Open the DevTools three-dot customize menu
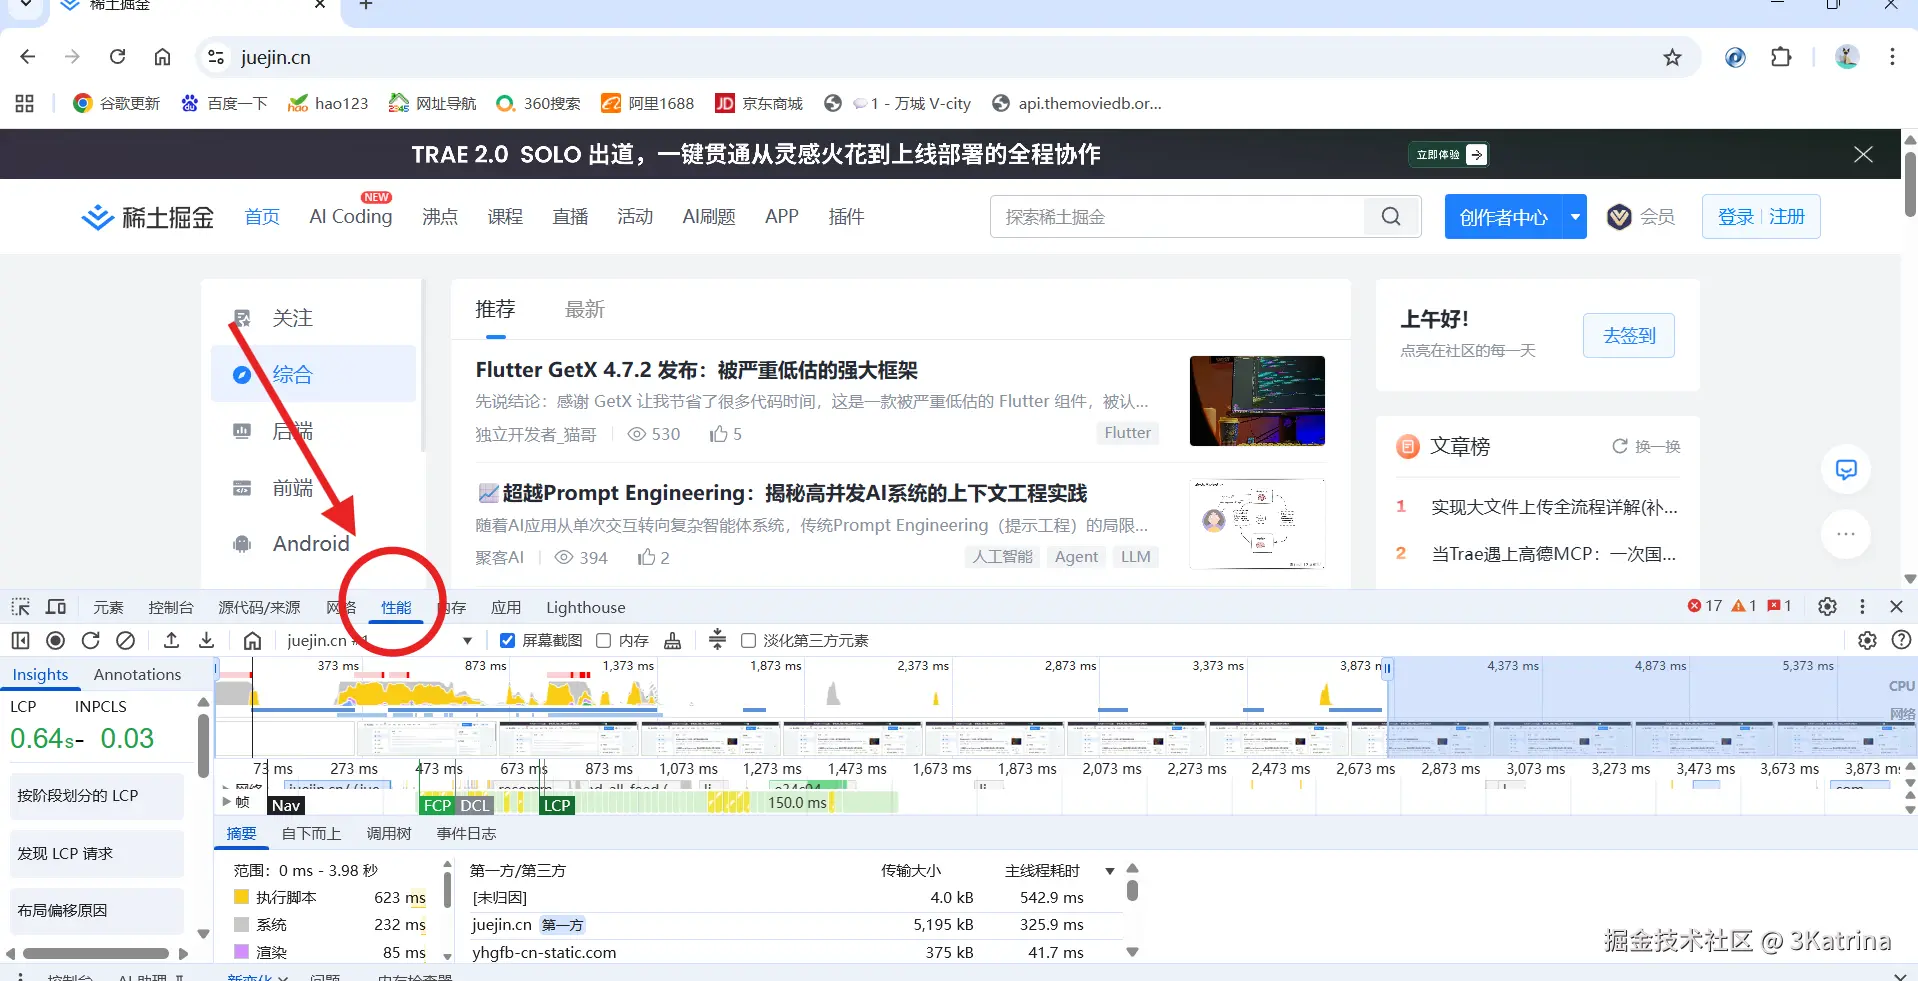 pyautogui.click(x=1862, y=606)
